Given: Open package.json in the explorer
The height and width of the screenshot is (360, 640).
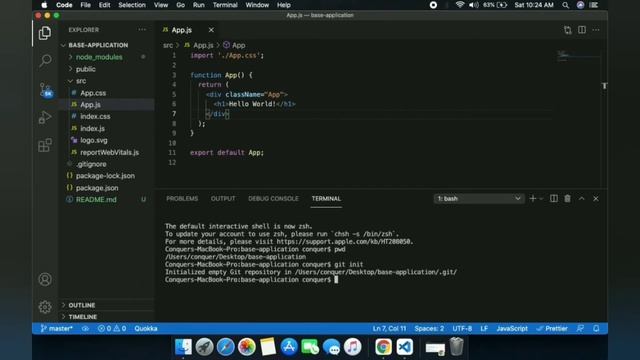Looking at the screenshot, I should click(97, 188).
